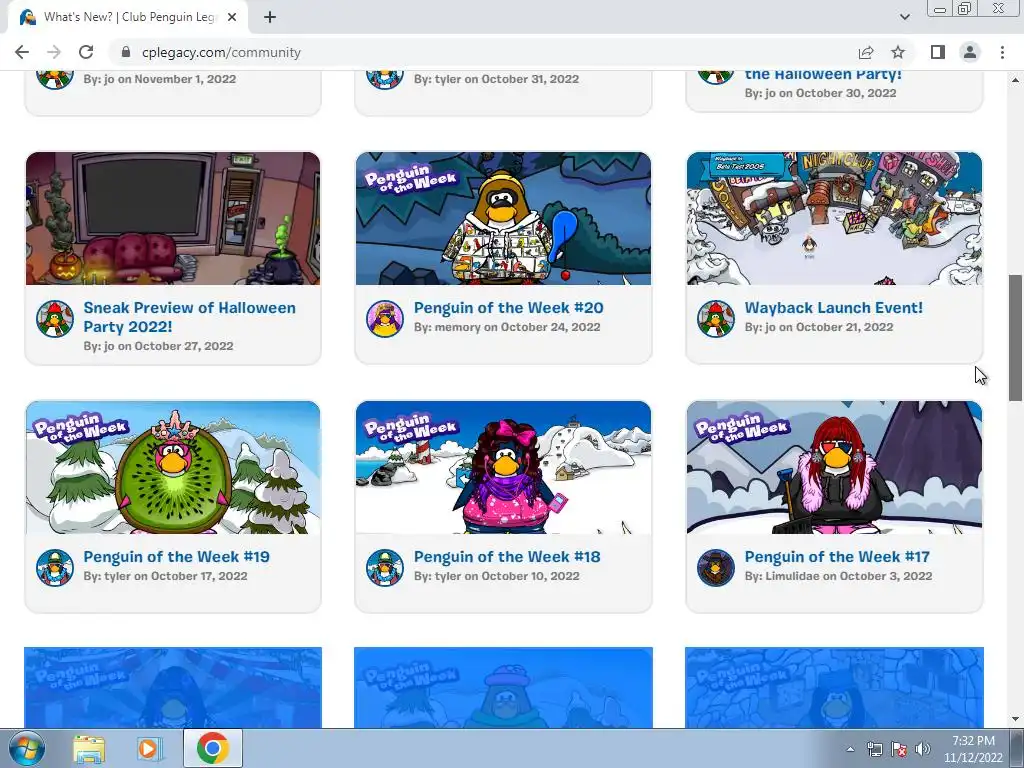Click the page scrollbar thumb

coord(1016,338)
